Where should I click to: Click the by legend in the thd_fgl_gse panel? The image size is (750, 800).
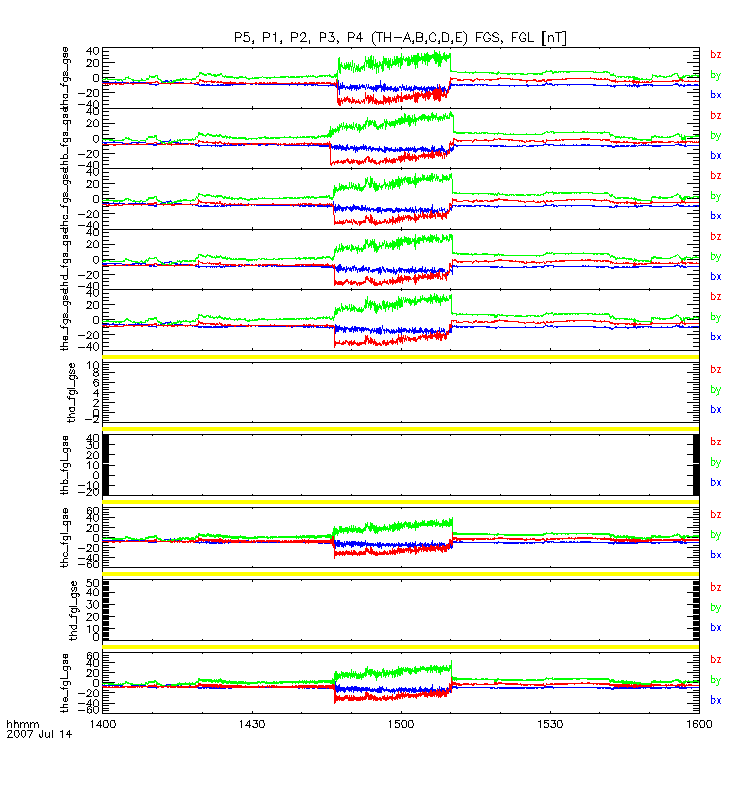coord(715,608)
